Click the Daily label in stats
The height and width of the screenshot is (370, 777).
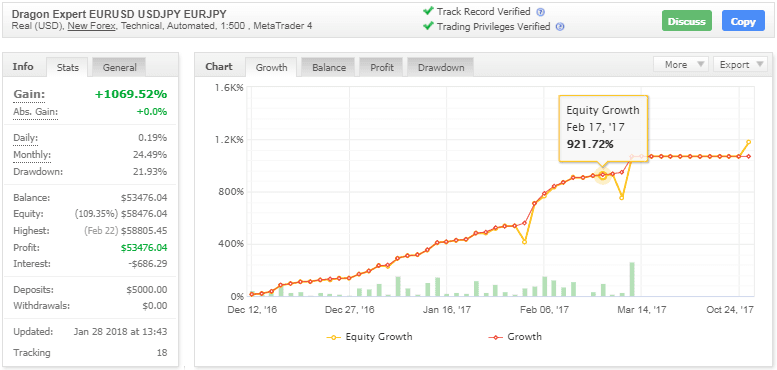[x=25, y=138]
